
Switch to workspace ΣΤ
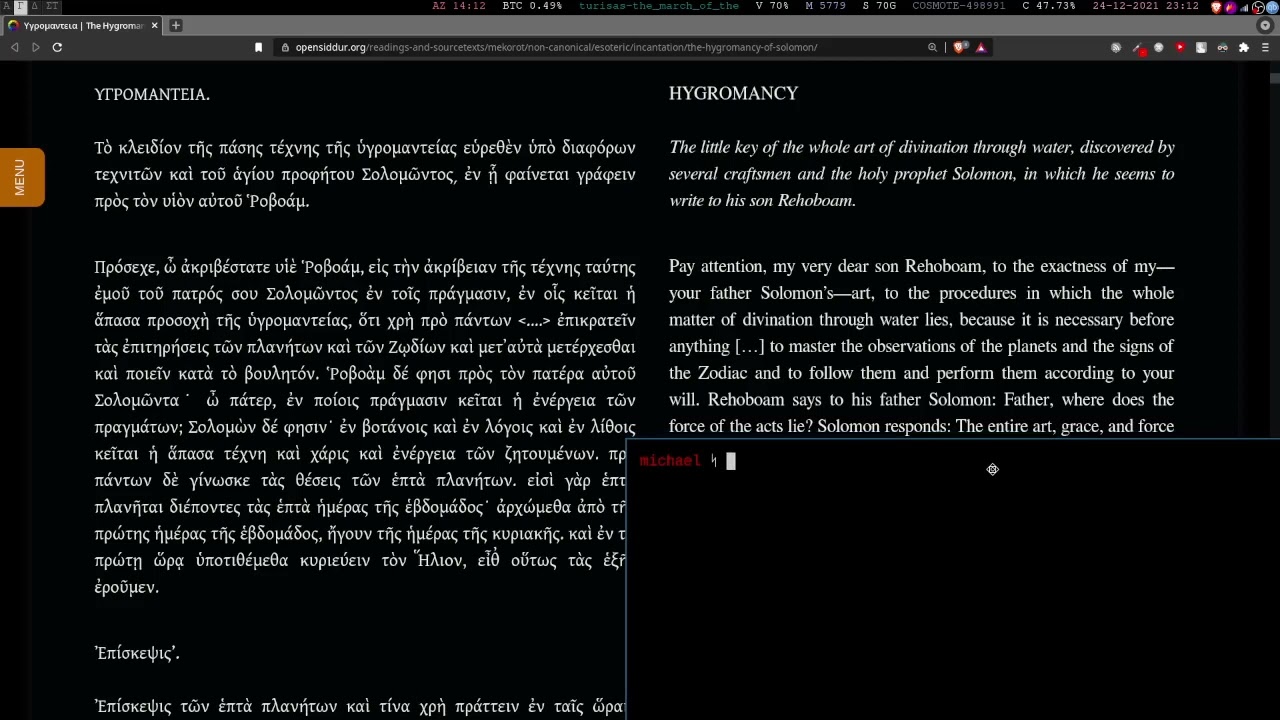tap(52, 6)
